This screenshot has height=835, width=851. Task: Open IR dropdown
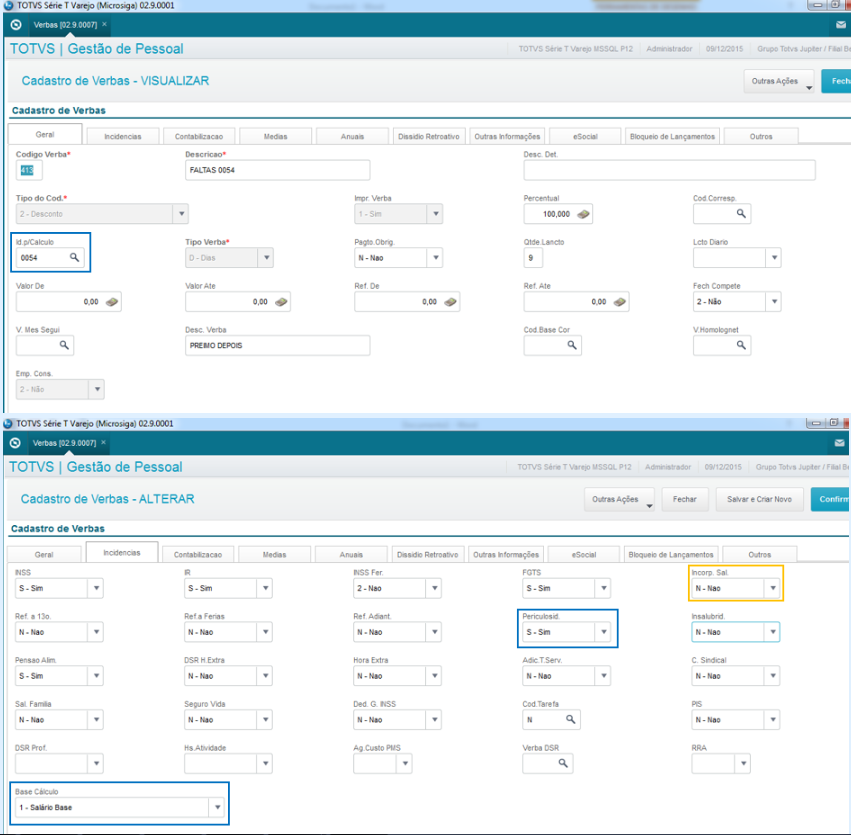[x=265, y=588]
